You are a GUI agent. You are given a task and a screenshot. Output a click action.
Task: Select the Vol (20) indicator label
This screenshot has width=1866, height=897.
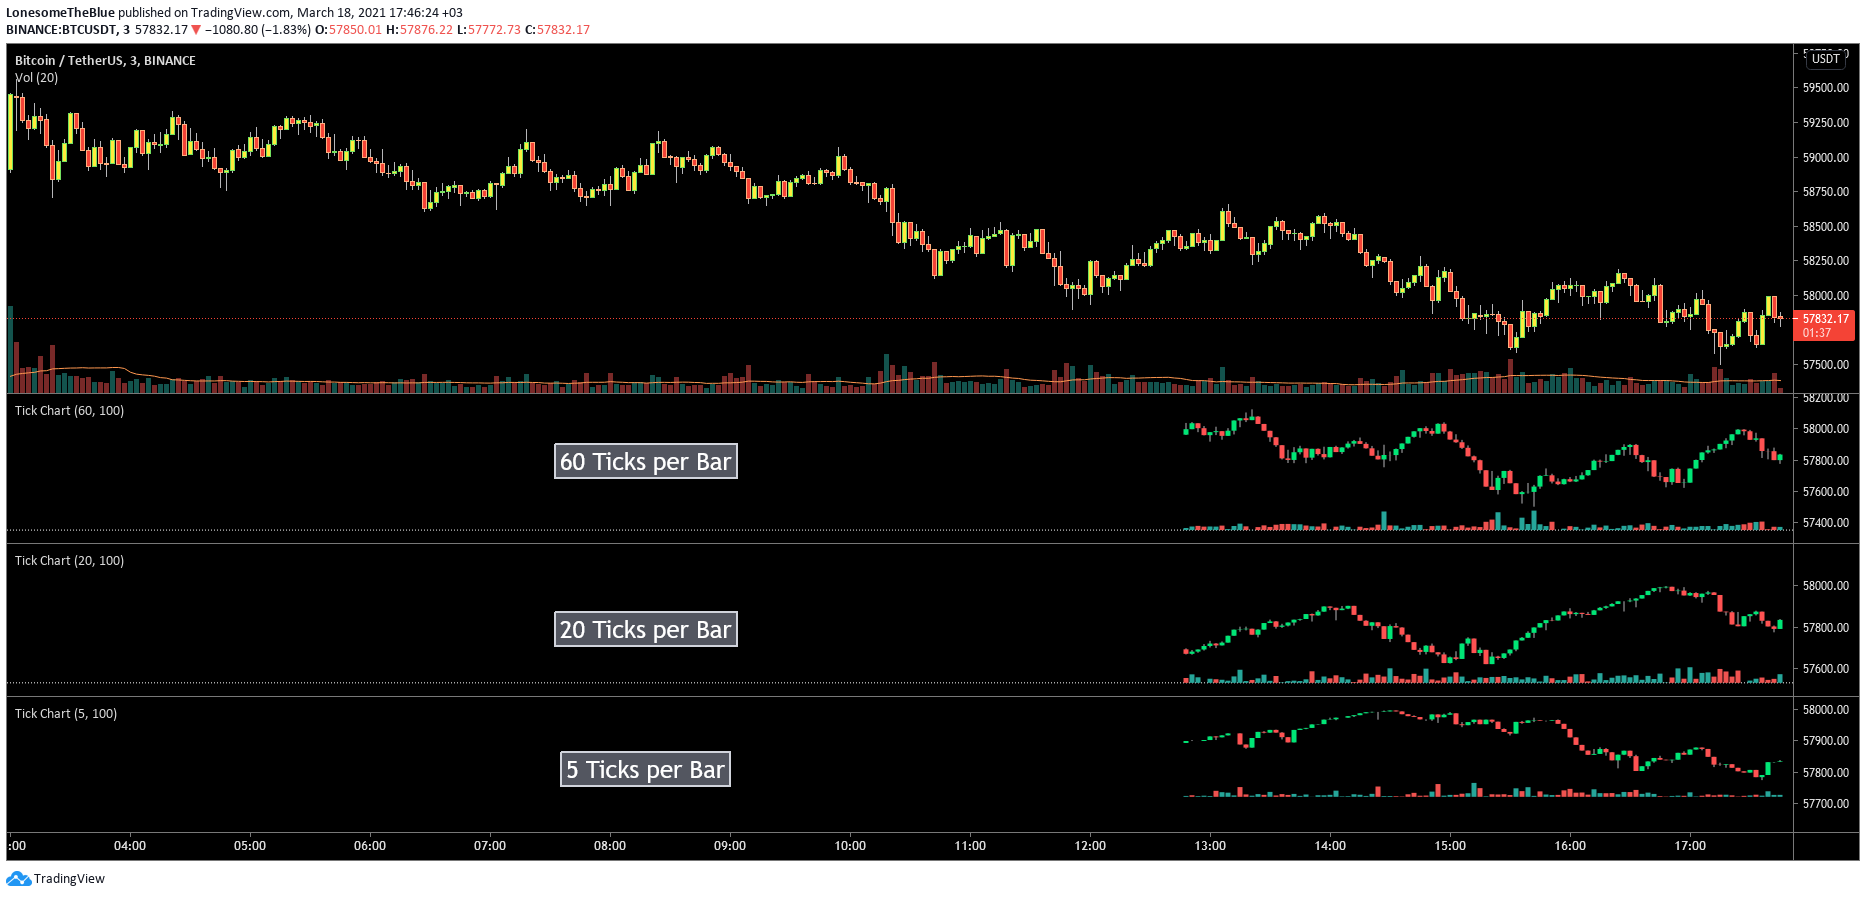(x=36, y=78)
